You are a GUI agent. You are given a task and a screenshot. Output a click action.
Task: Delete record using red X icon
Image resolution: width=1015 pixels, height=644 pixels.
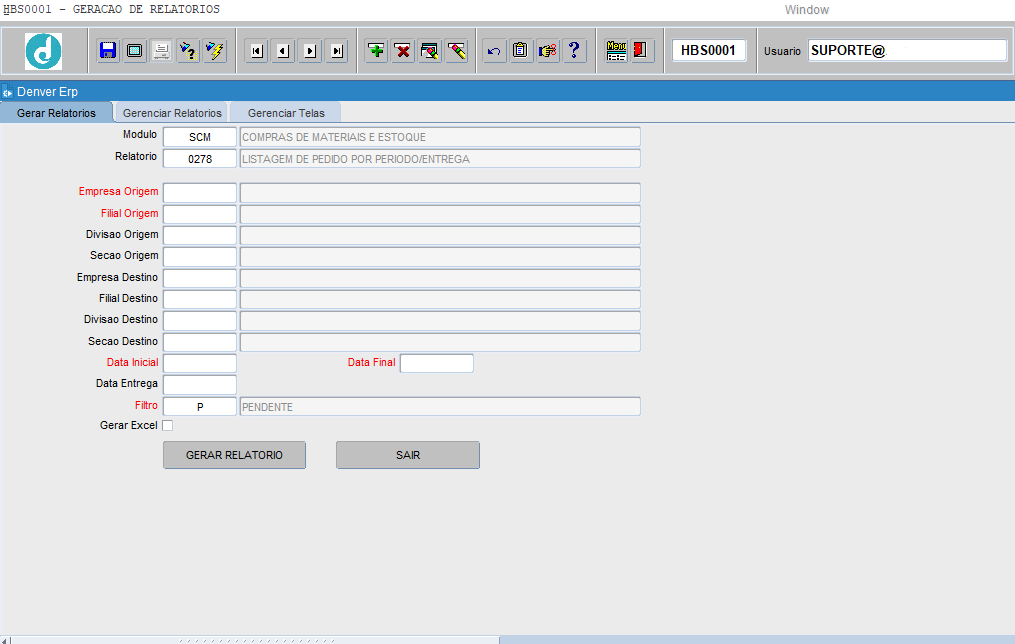coord(403,51)
